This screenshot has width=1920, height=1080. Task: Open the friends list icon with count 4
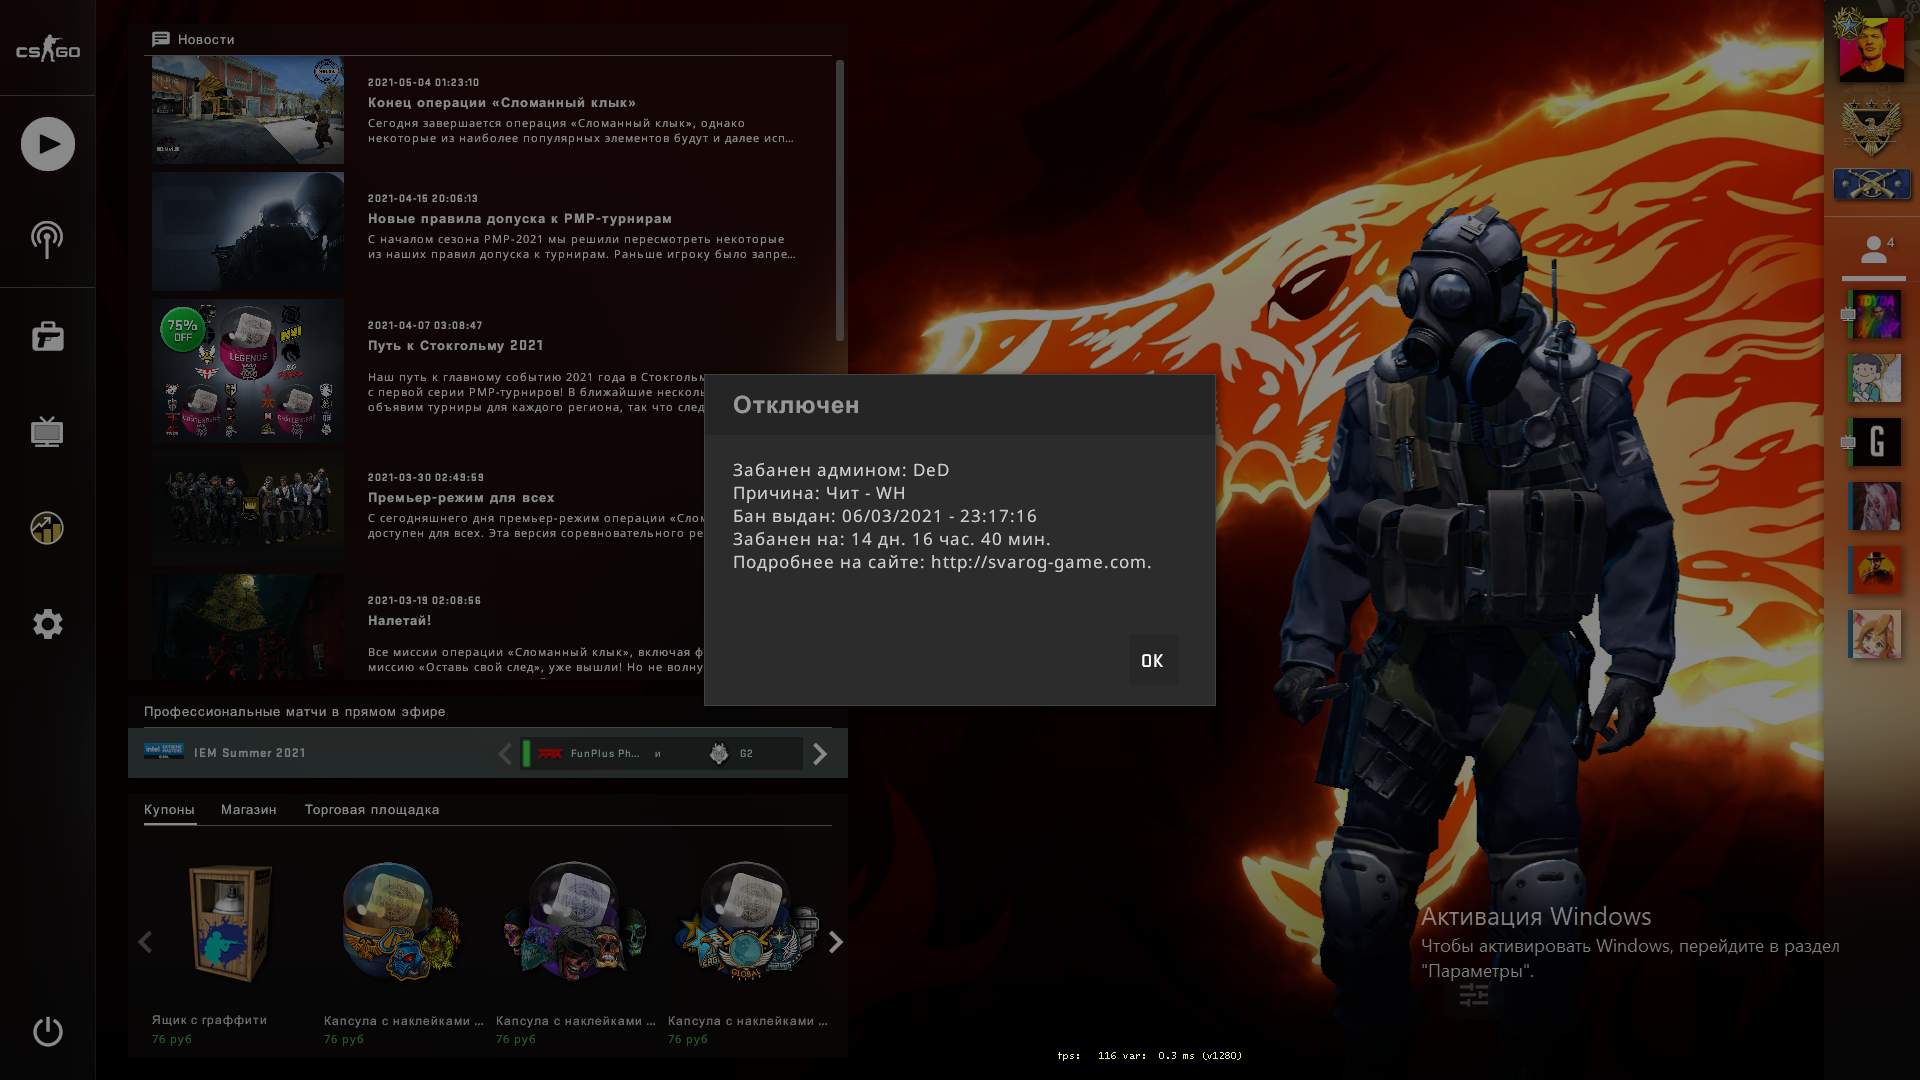[x=1874, y=250]
